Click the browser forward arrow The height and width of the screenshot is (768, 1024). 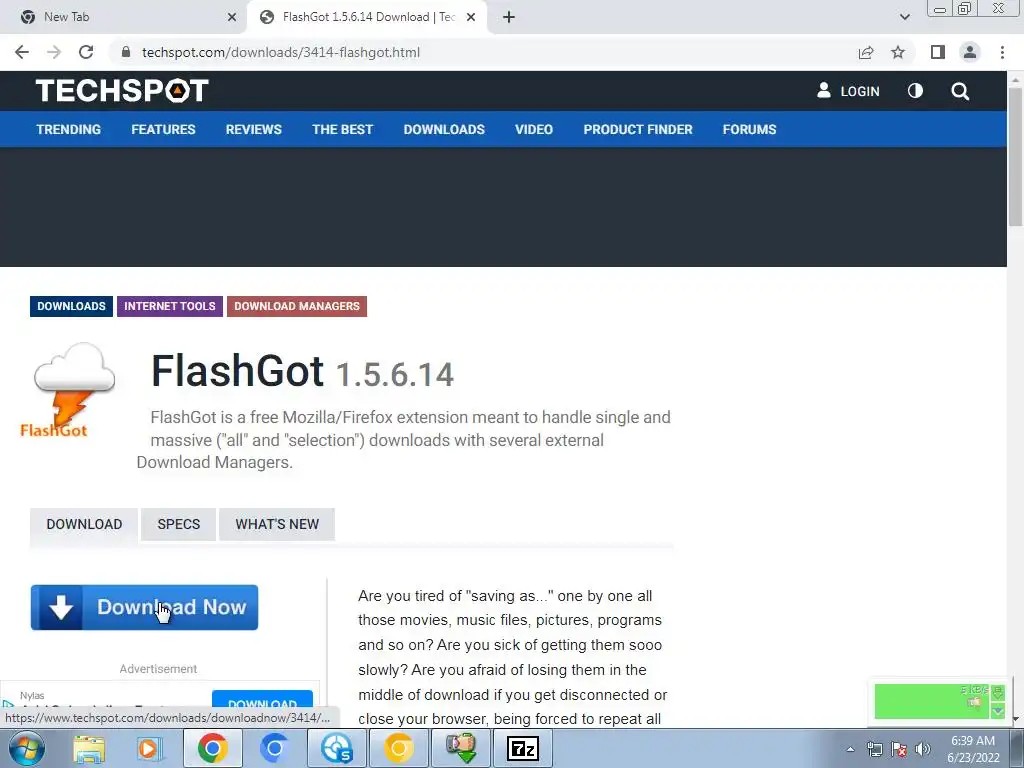(54, 52)
